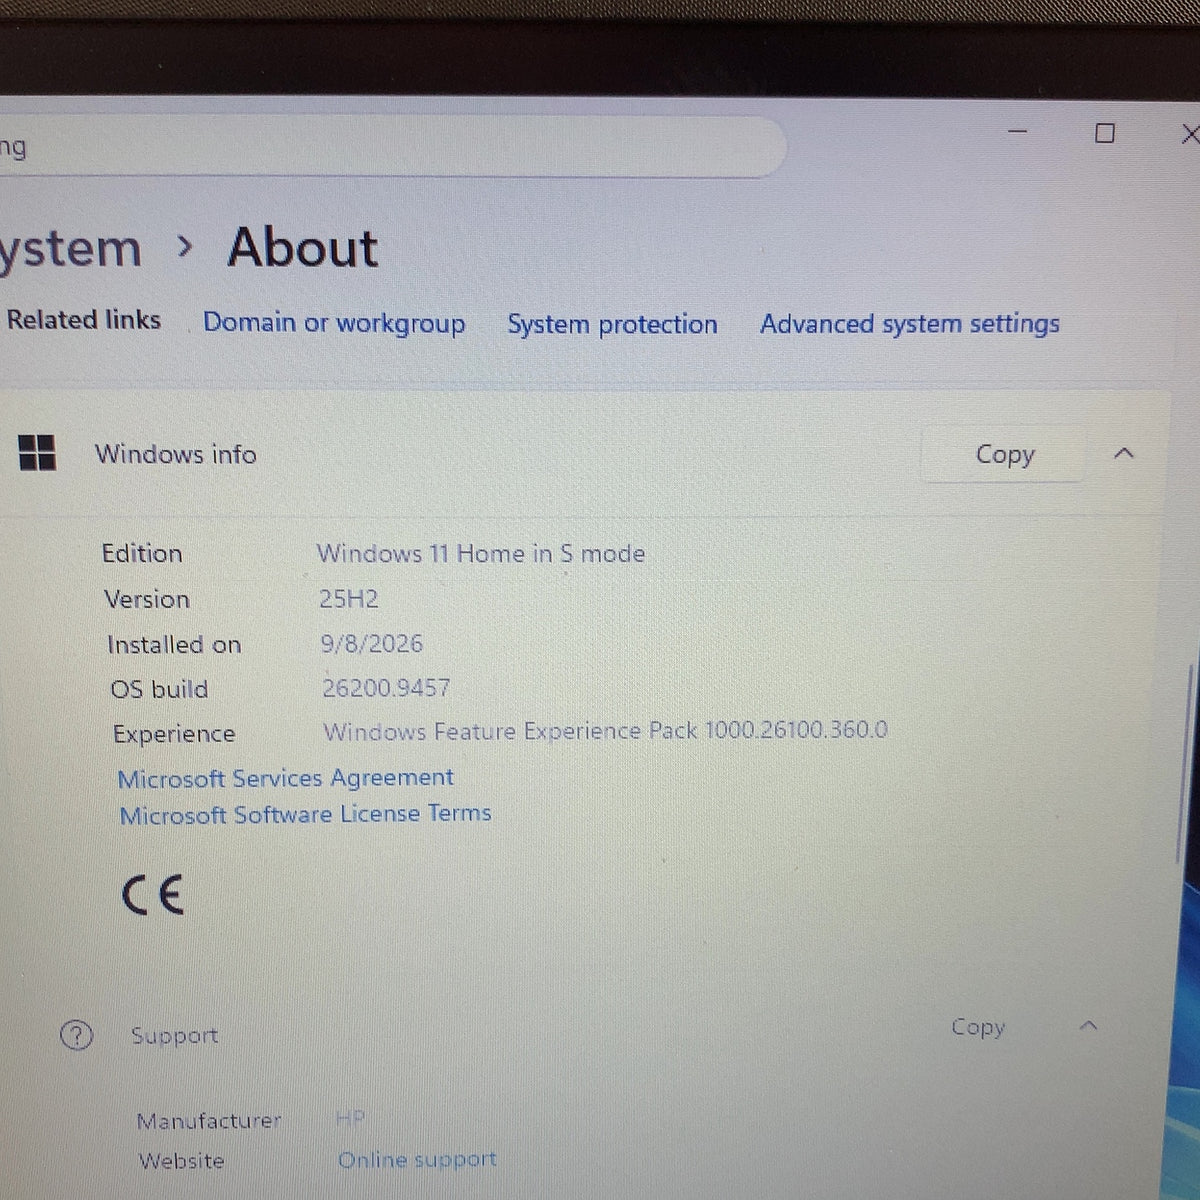Click the Manufacturer value 'HP'

click(x=351, y=1118)
